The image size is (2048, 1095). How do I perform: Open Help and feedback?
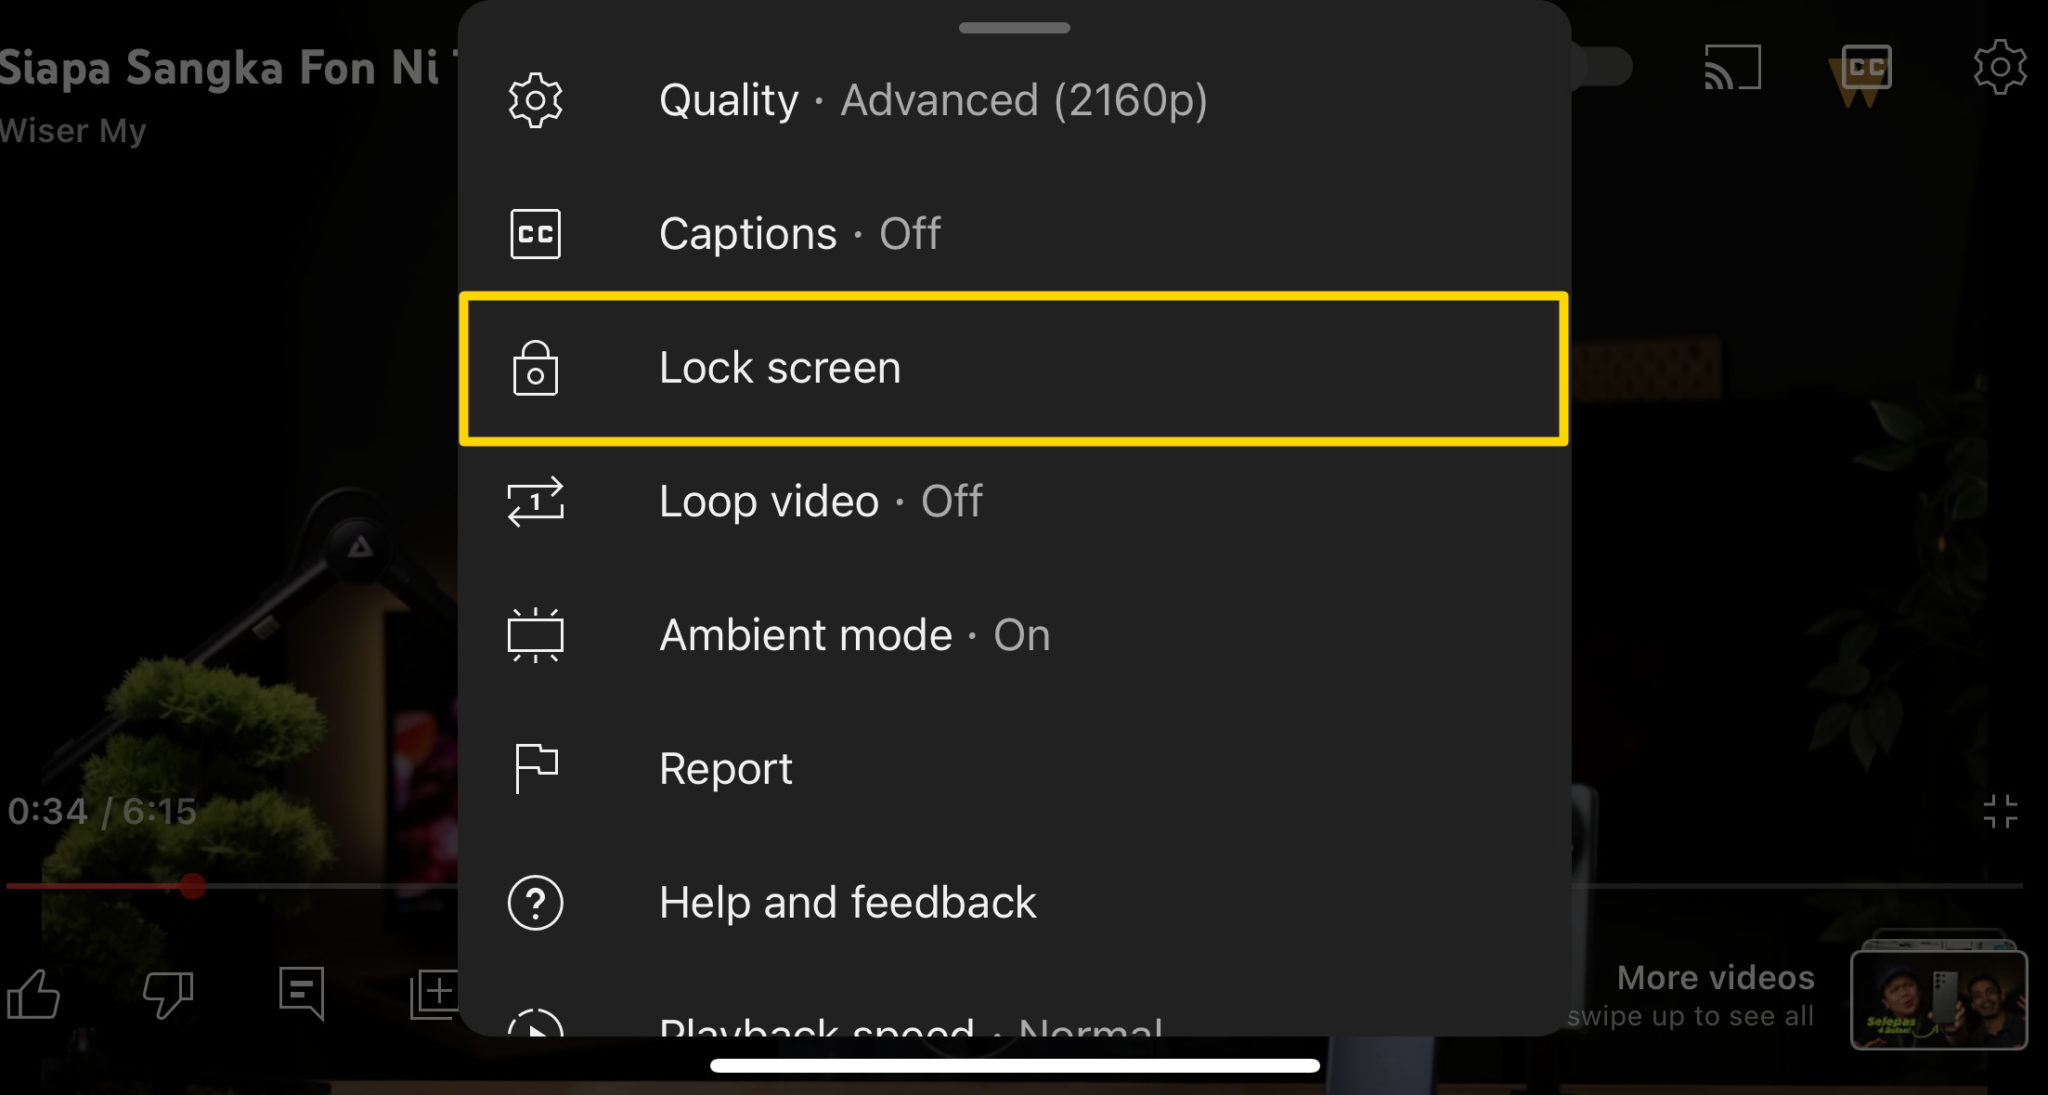847,903
